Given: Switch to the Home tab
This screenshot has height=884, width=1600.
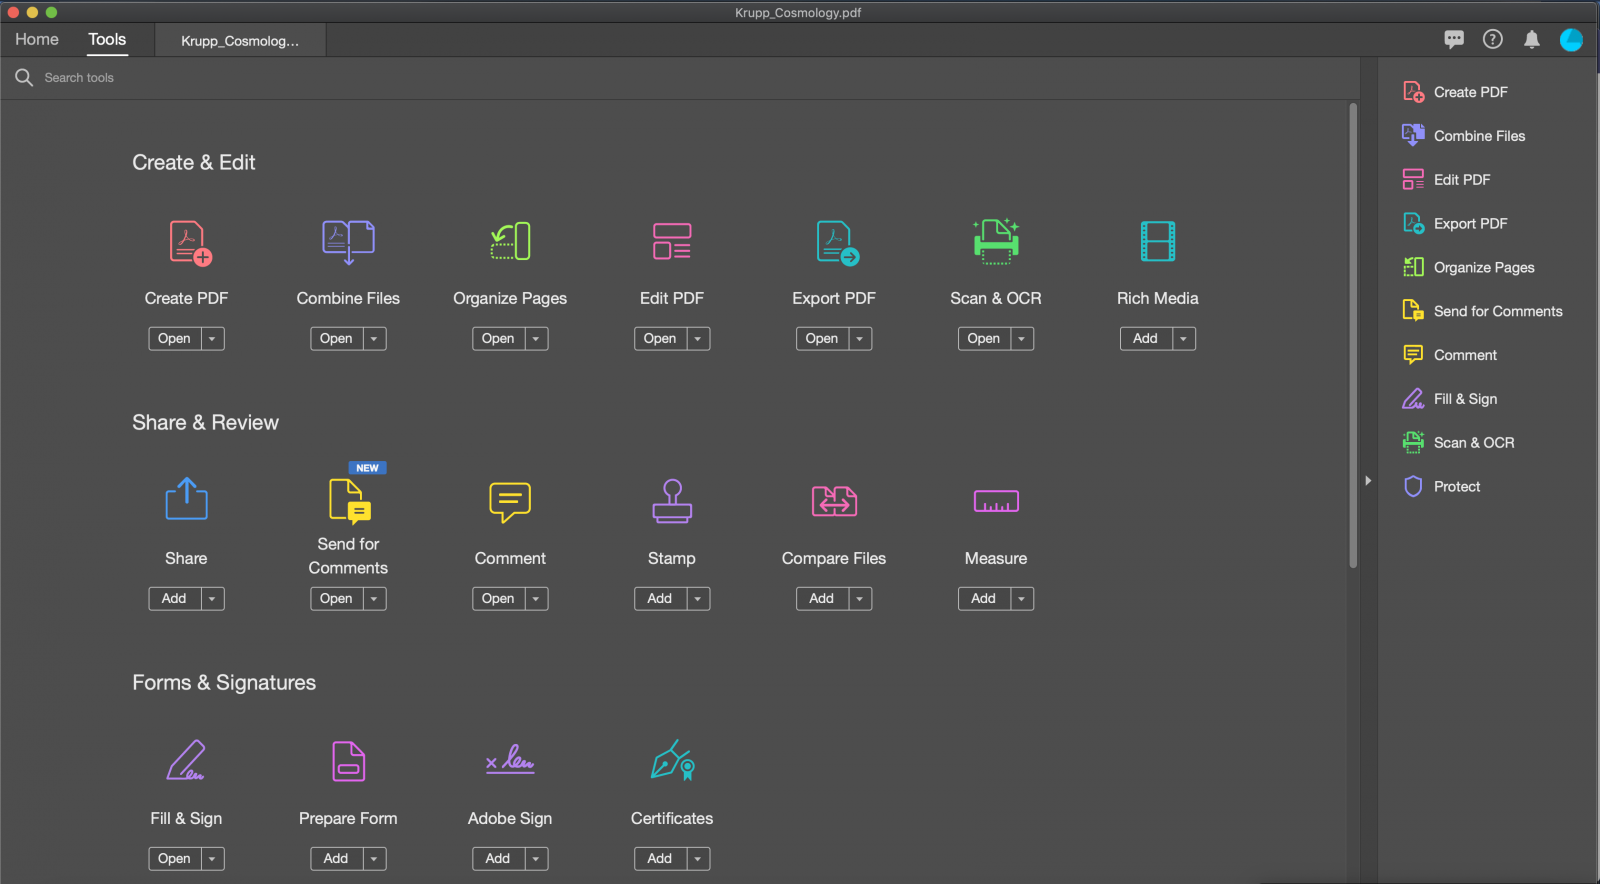Looking at the screenshot, I should [x=37, y=39].
